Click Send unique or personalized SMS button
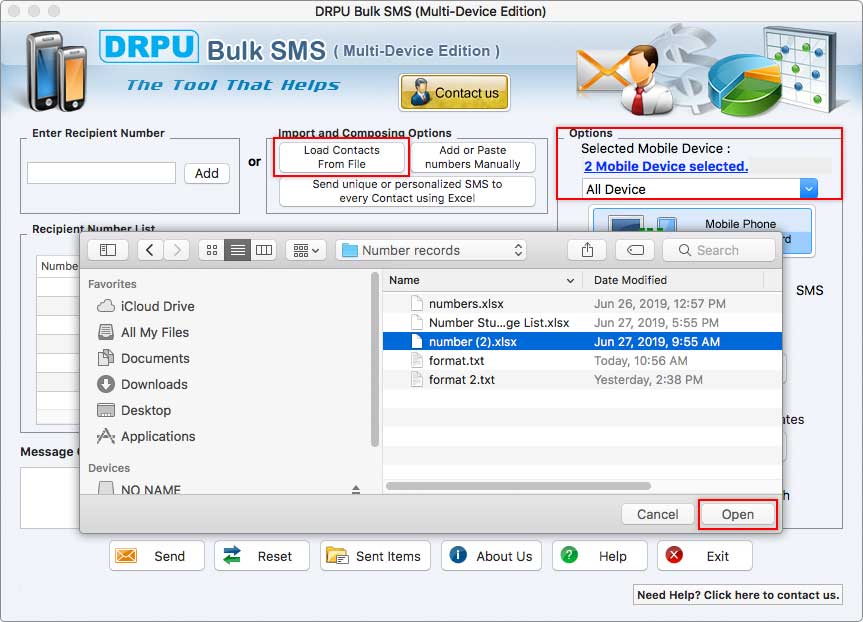This screenshot has width=863, height=622. tap(407, 191)
